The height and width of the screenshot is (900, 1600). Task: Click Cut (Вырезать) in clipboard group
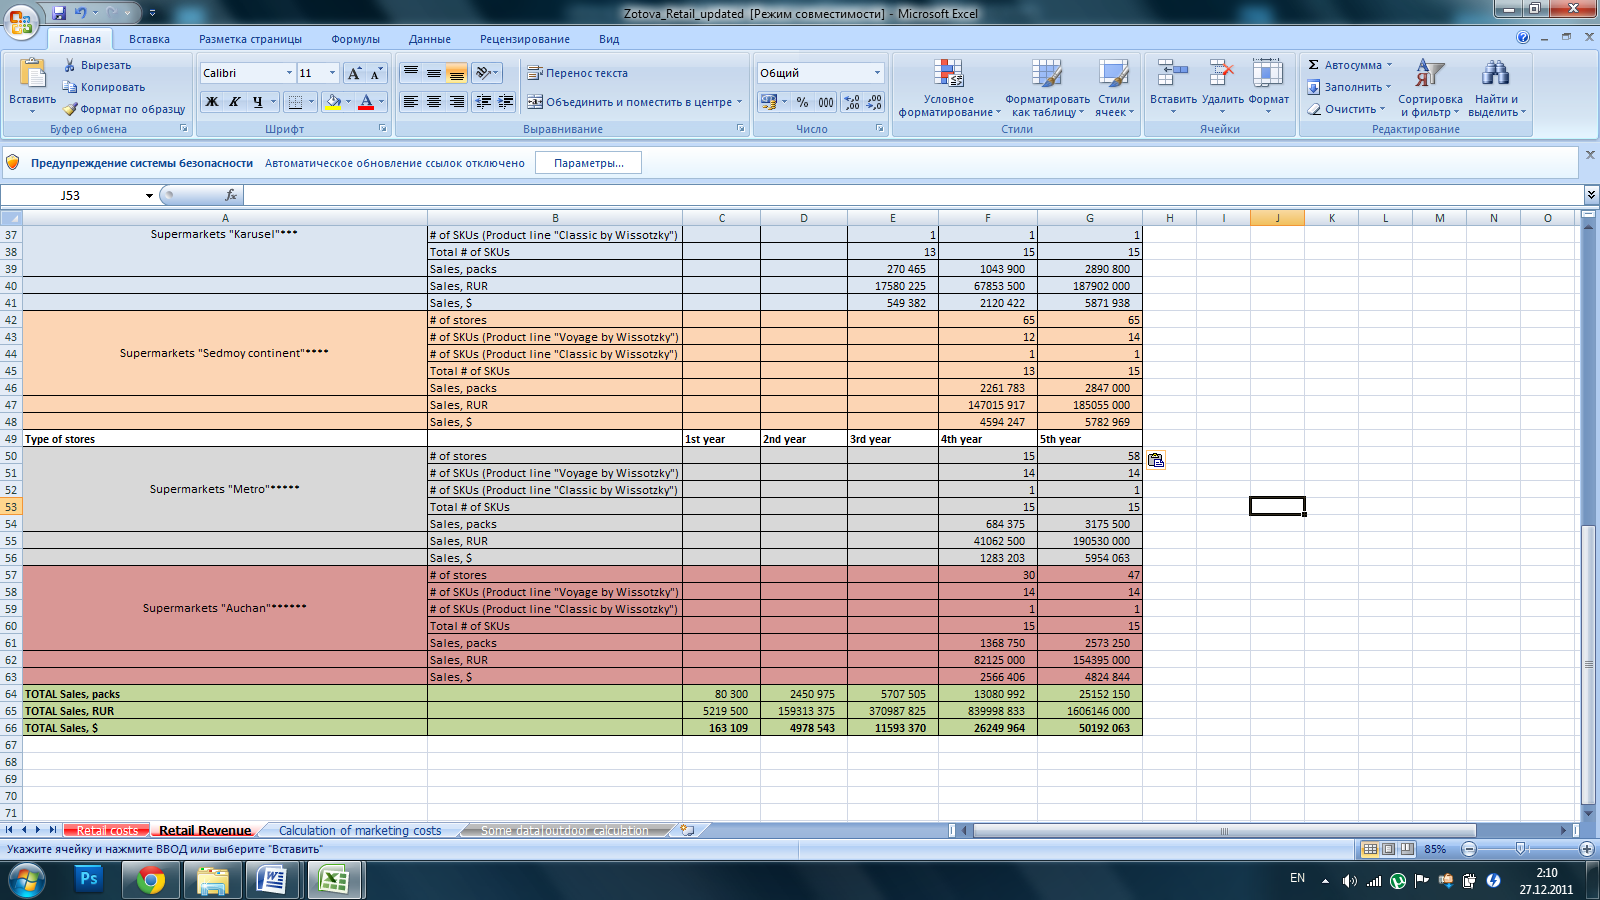coord(97,65)
